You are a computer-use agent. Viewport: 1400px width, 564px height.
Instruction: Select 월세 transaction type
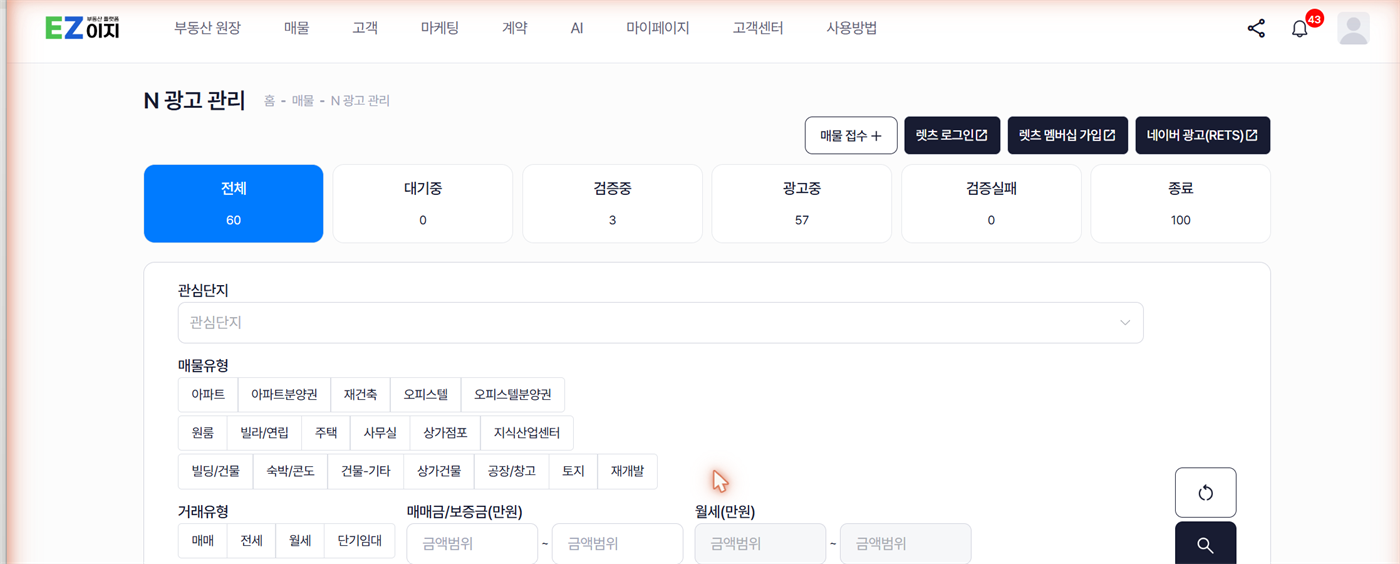[300, 541]
